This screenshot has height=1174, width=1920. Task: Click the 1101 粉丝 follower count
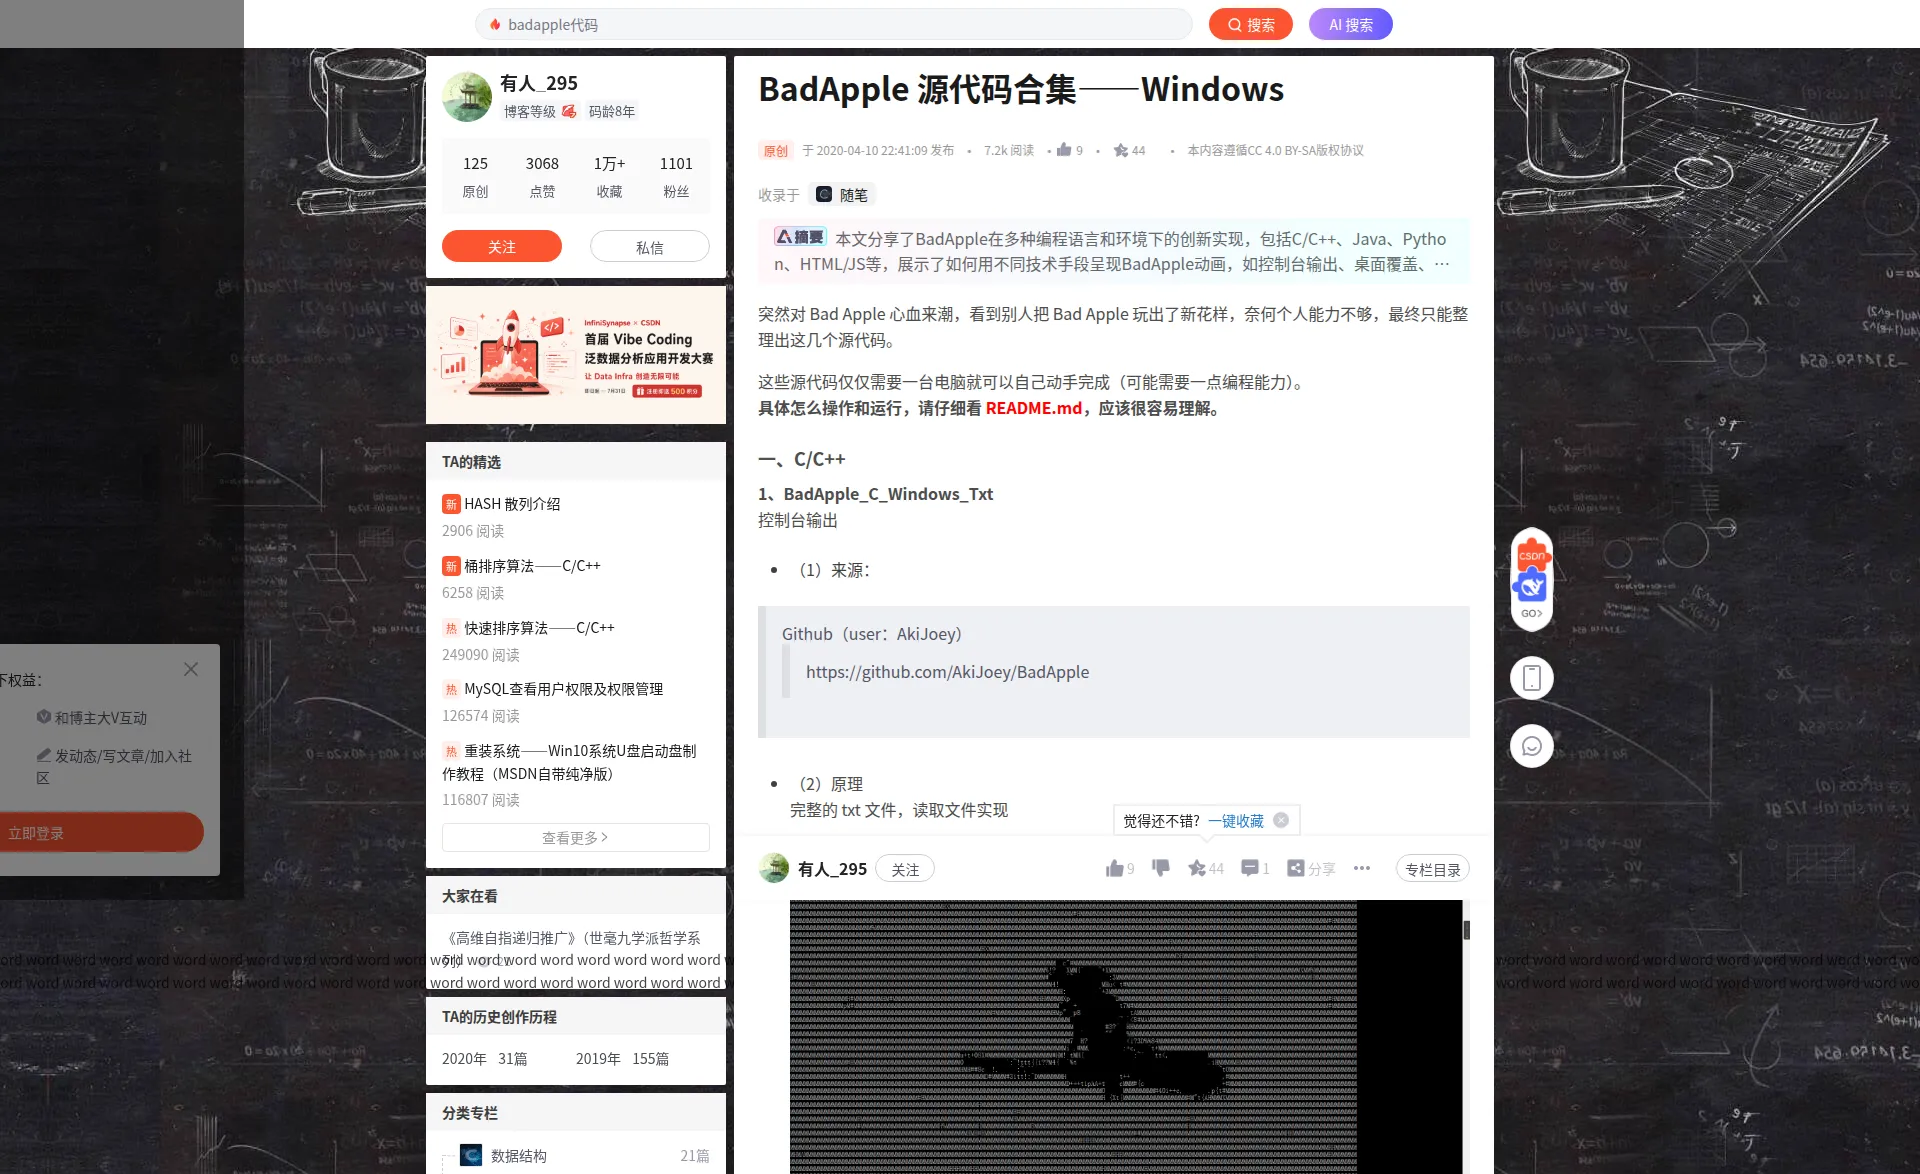coord(676,176)
